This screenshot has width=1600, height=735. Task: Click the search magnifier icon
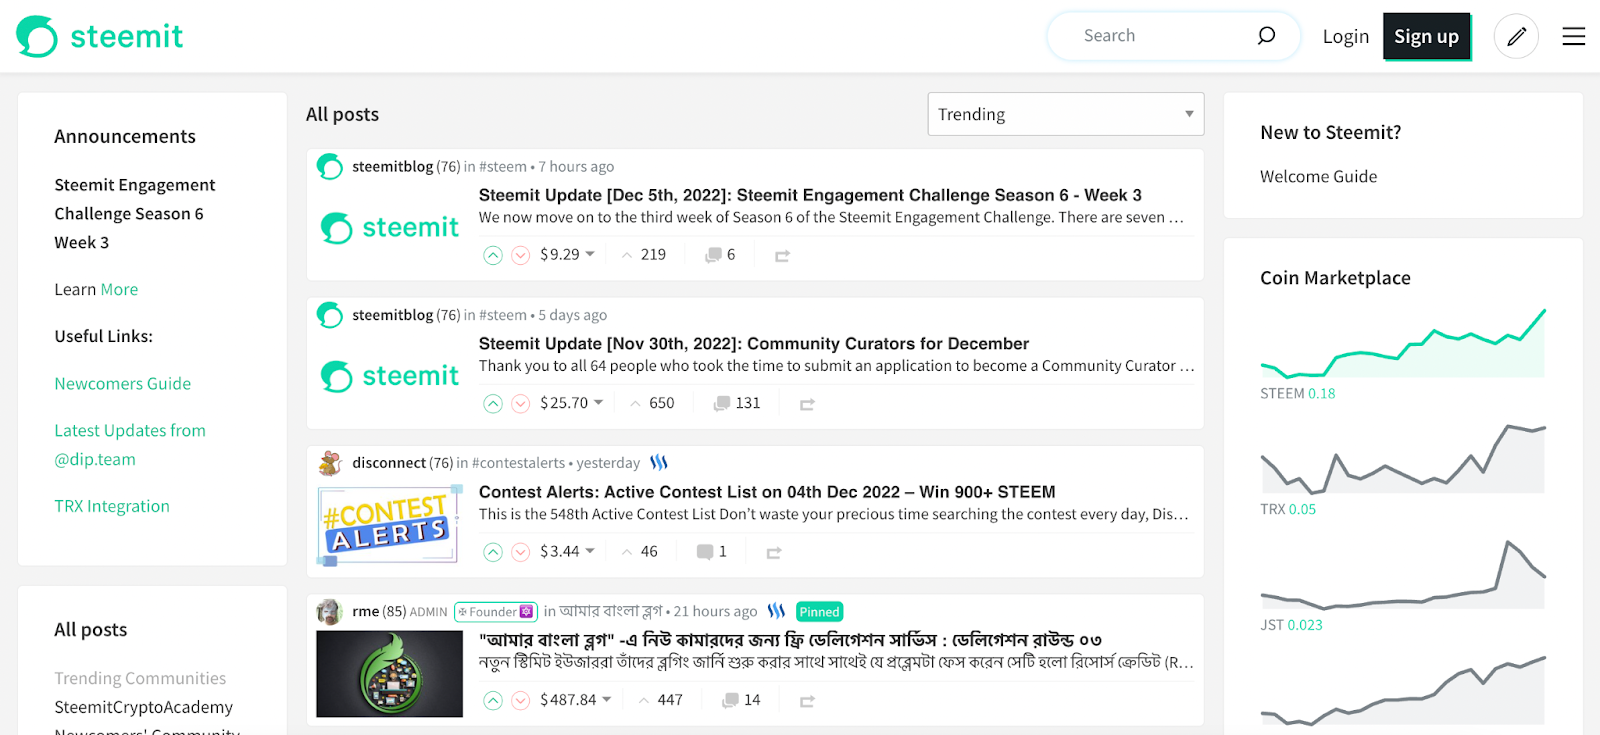point(1266,36)
